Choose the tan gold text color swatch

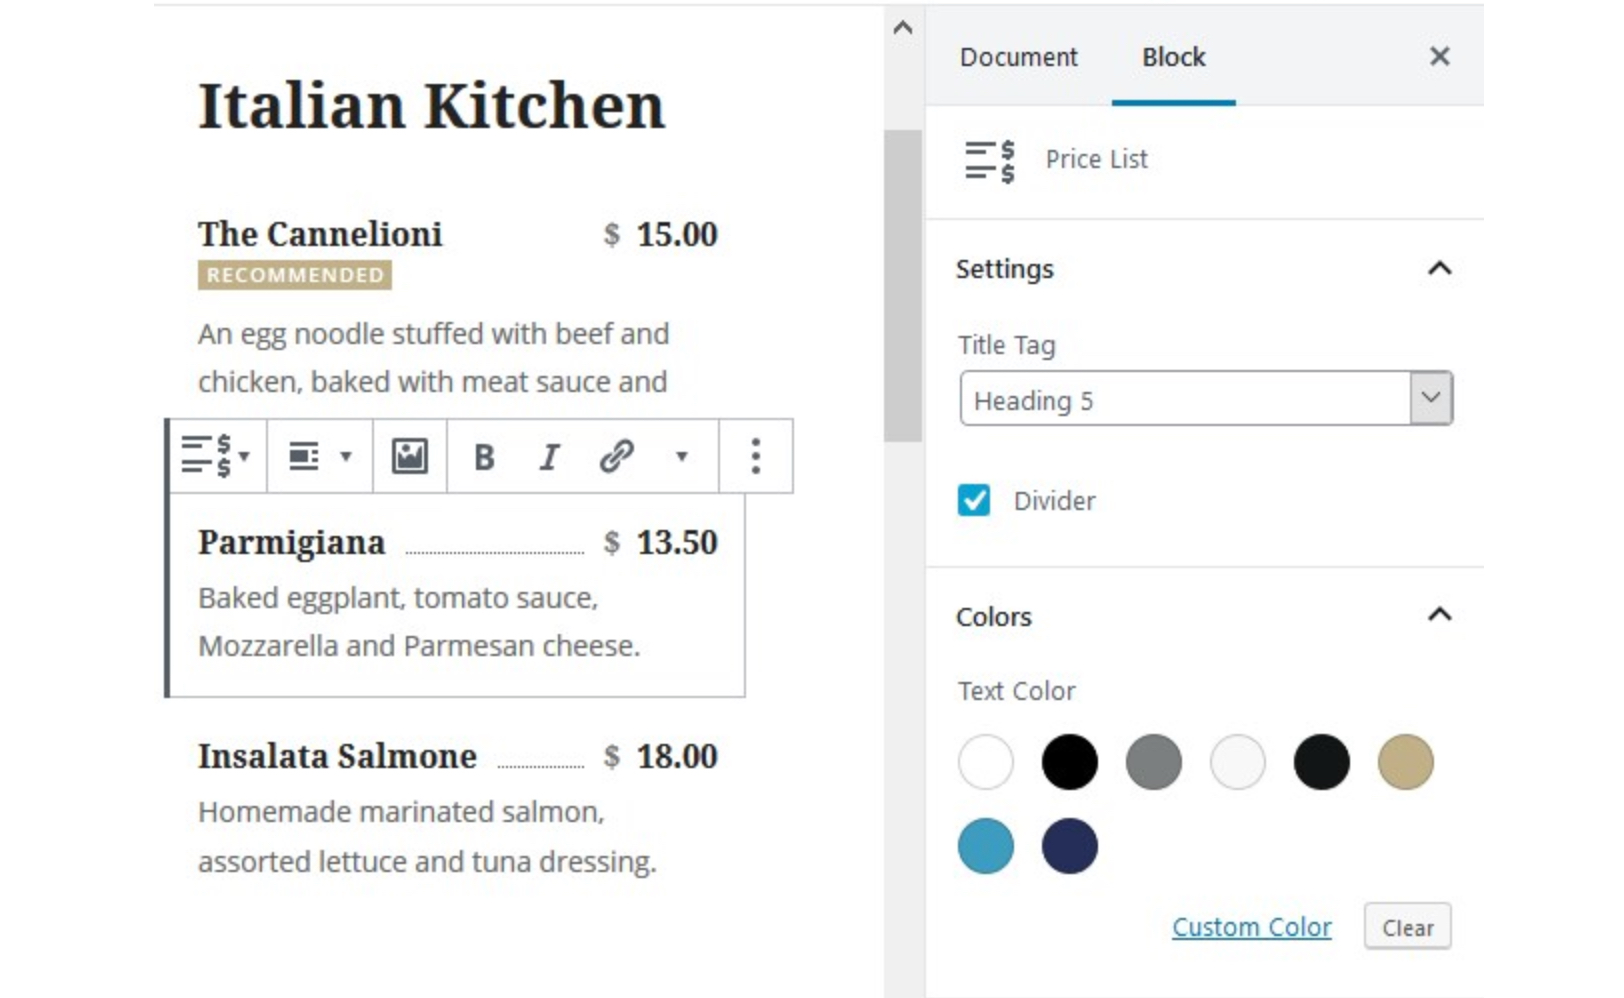[1406, 762]
